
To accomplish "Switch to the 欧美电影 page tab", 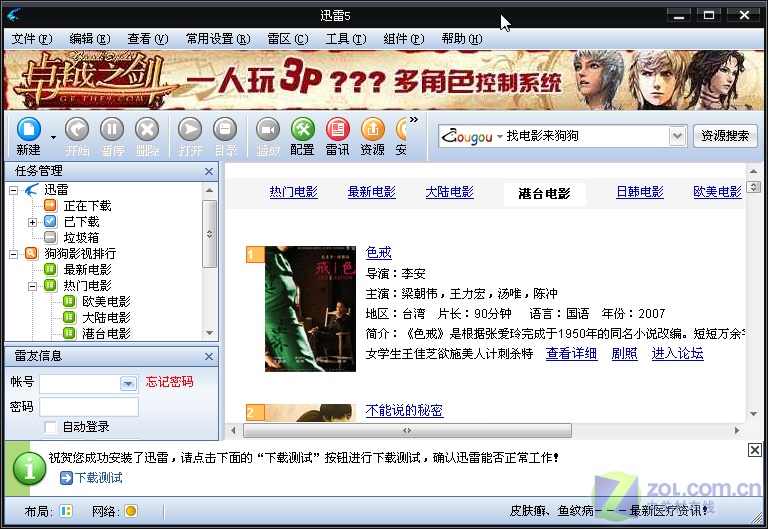I will tap(718, 192).
